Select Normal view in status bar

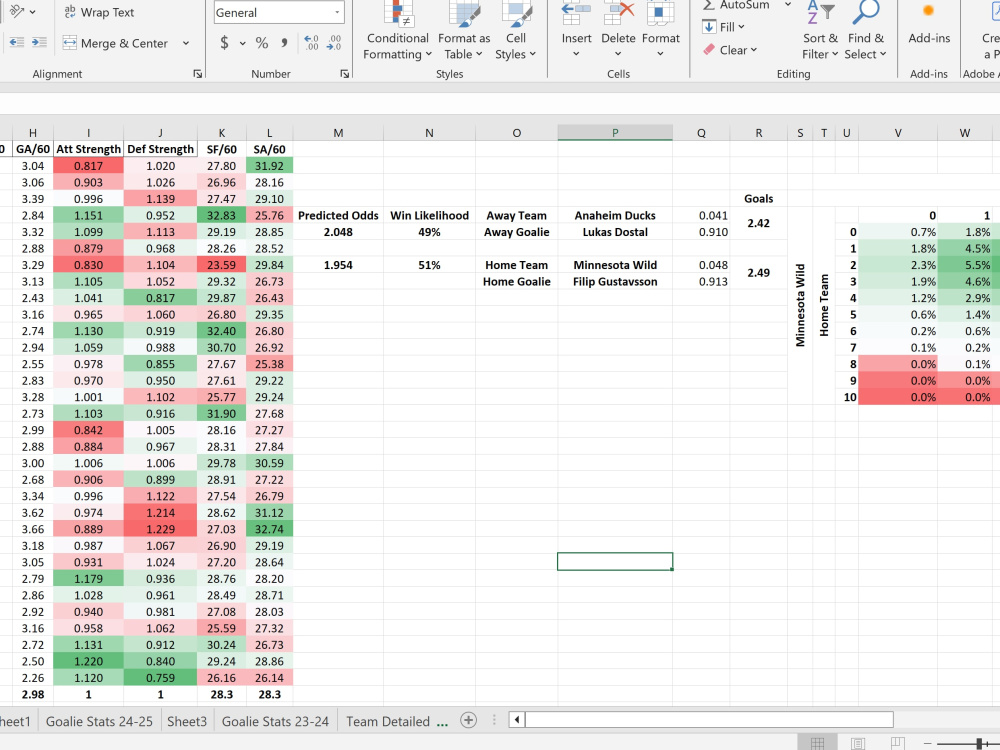[817, 743]
